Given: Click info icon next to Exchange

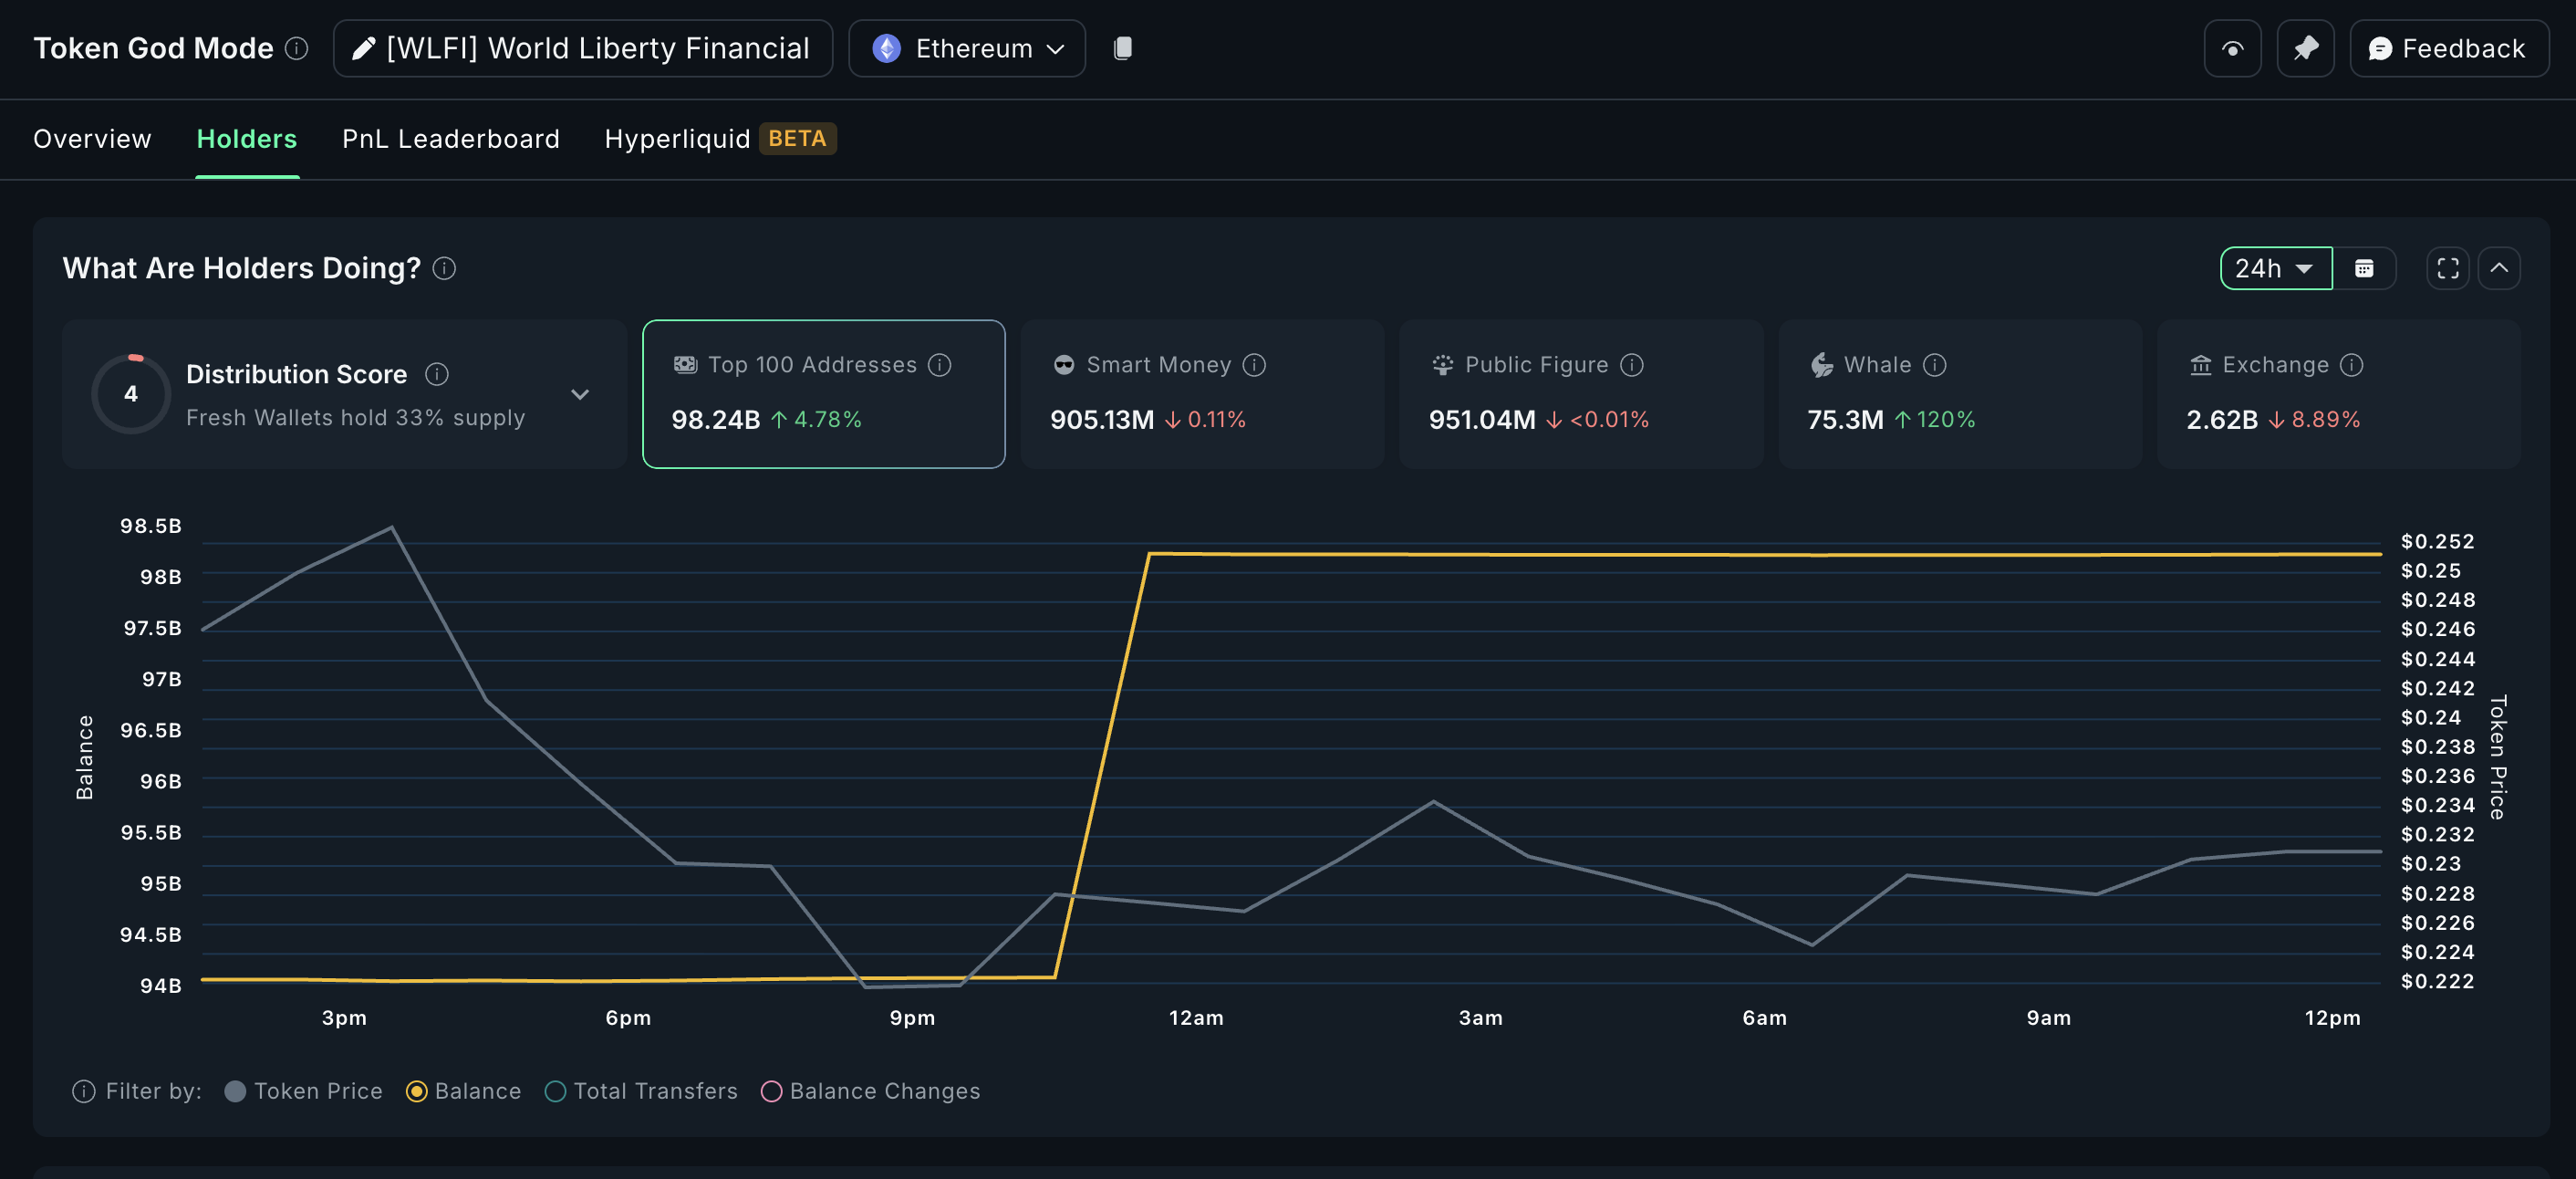Looking at the screenshot, I should 2351,365.
